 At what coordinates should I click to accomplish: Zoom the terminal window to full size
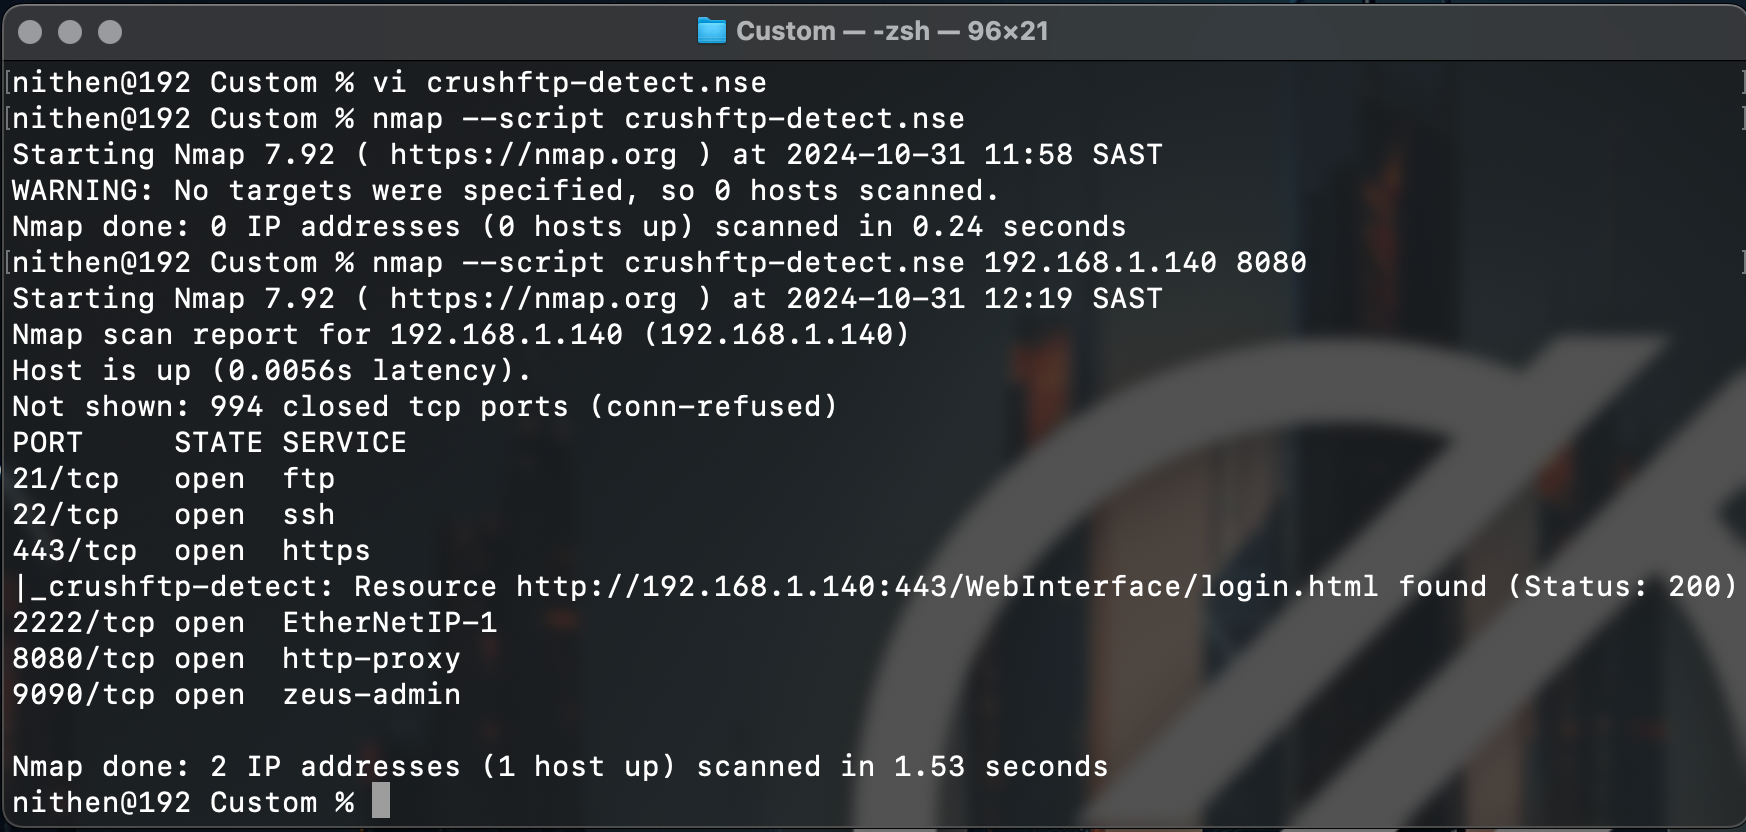110,32
